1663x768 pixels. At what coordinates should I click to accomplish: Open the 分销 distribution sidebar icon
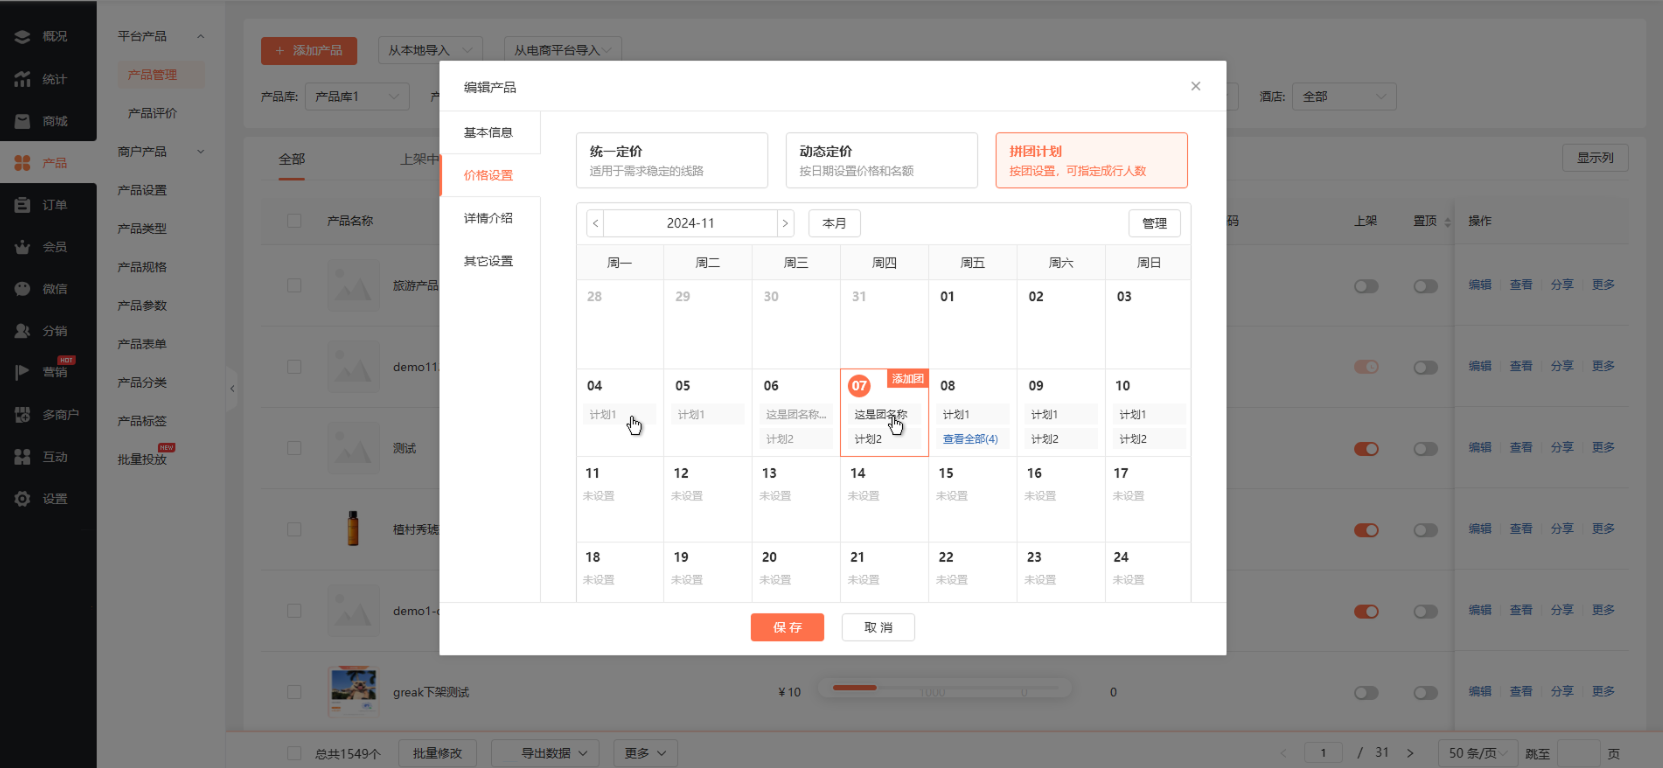(x=22, y=331)
